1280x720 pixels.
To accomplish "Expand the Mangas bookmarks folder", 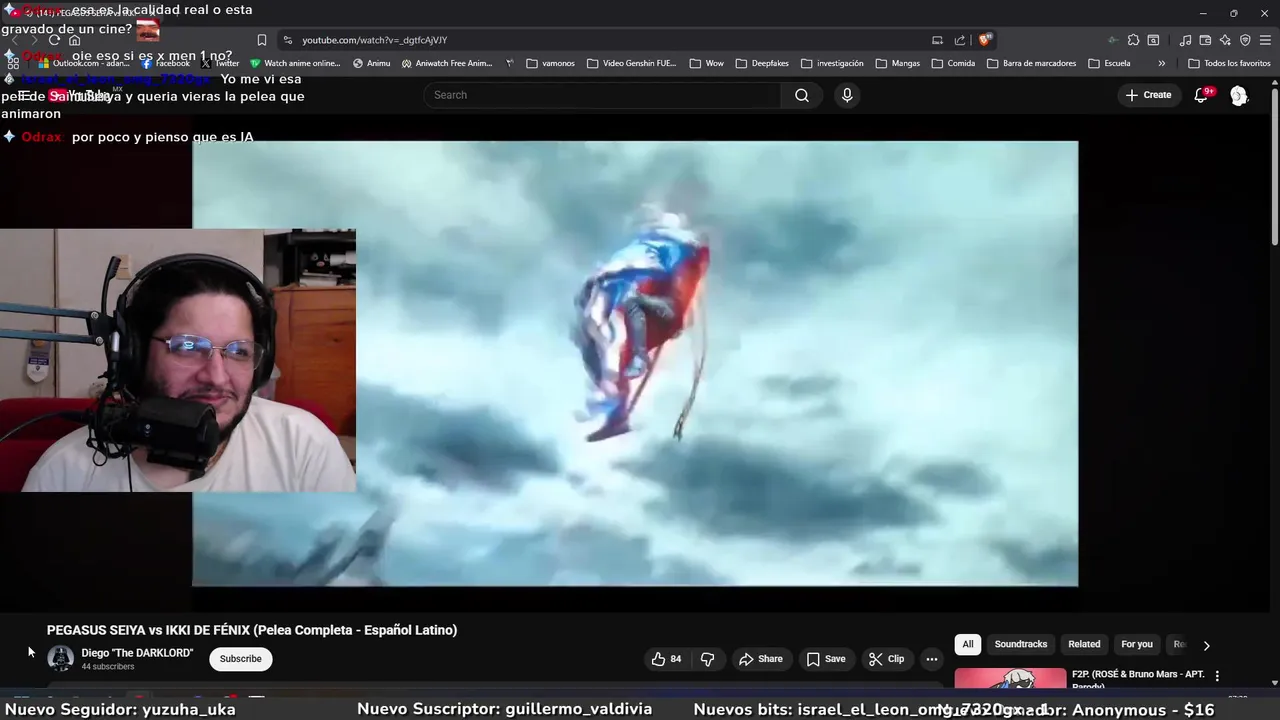I will click(x=897, y=63).
